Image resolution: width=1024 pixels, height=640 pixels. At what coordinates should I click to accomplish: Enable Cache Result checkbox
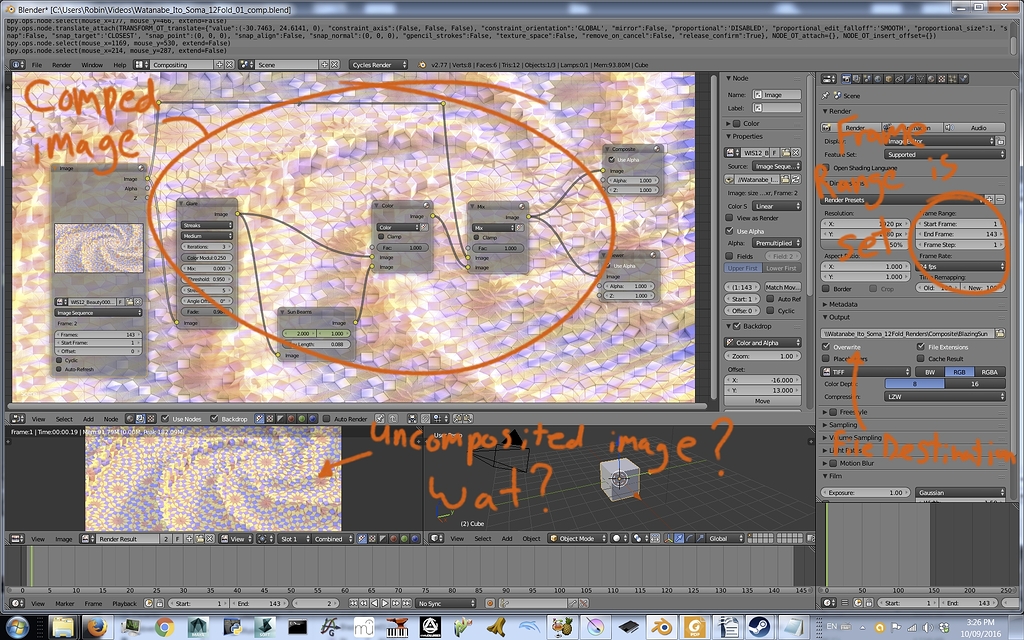pos(921,359)
